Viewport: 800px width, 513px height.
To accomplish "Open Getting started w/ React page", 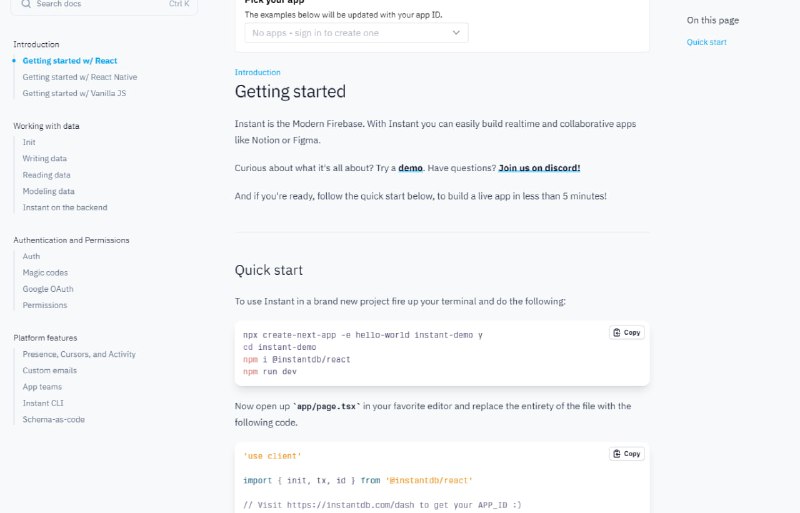I will [70, 61].
